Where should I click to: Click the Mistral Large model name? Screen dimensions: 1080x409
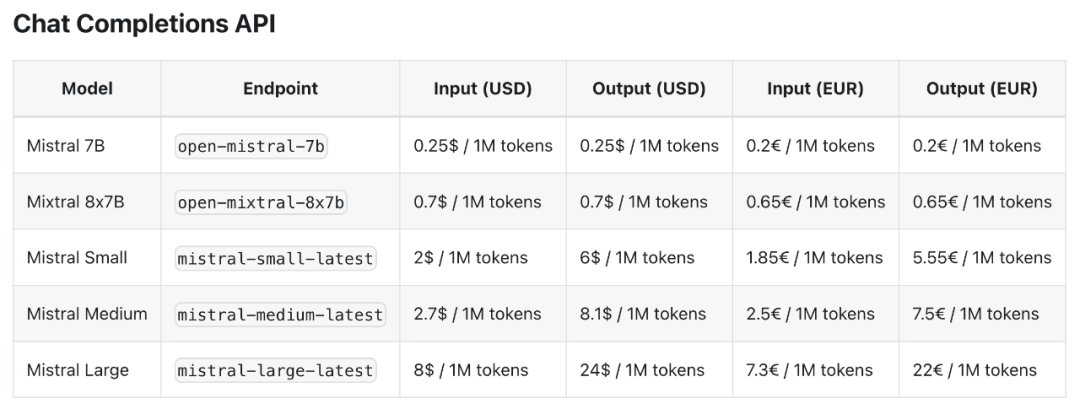coord(78,370)
